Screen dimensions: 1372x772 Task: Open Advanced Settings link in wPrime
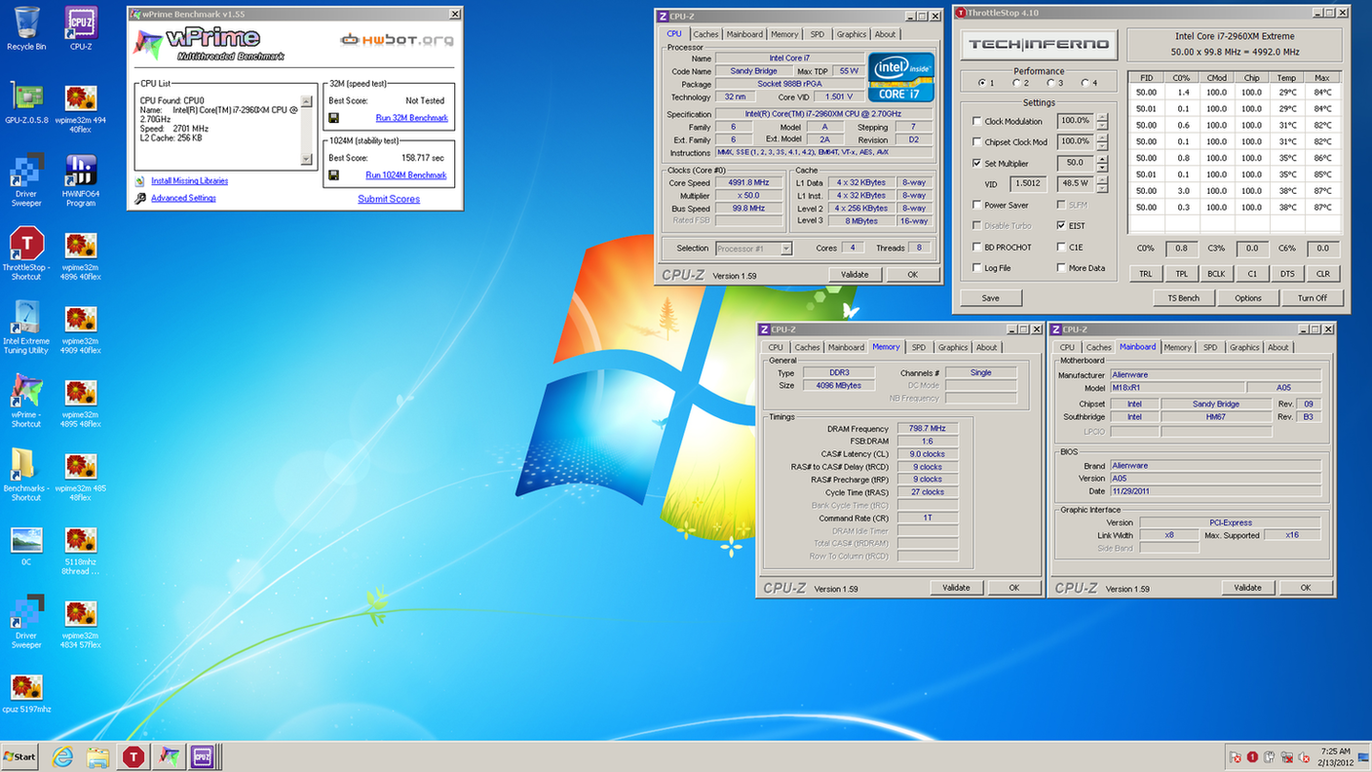[x=183, y=198]
